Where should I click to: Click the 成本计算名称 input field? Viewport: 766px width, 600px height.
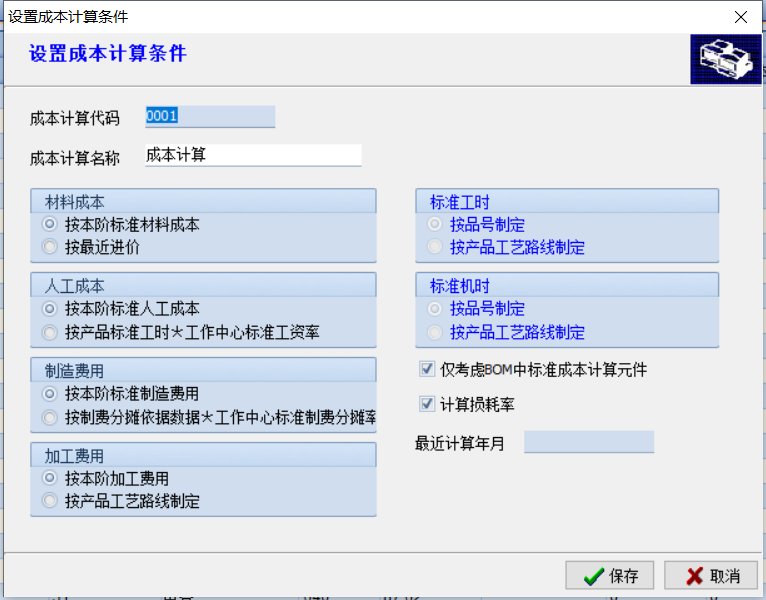253,155
